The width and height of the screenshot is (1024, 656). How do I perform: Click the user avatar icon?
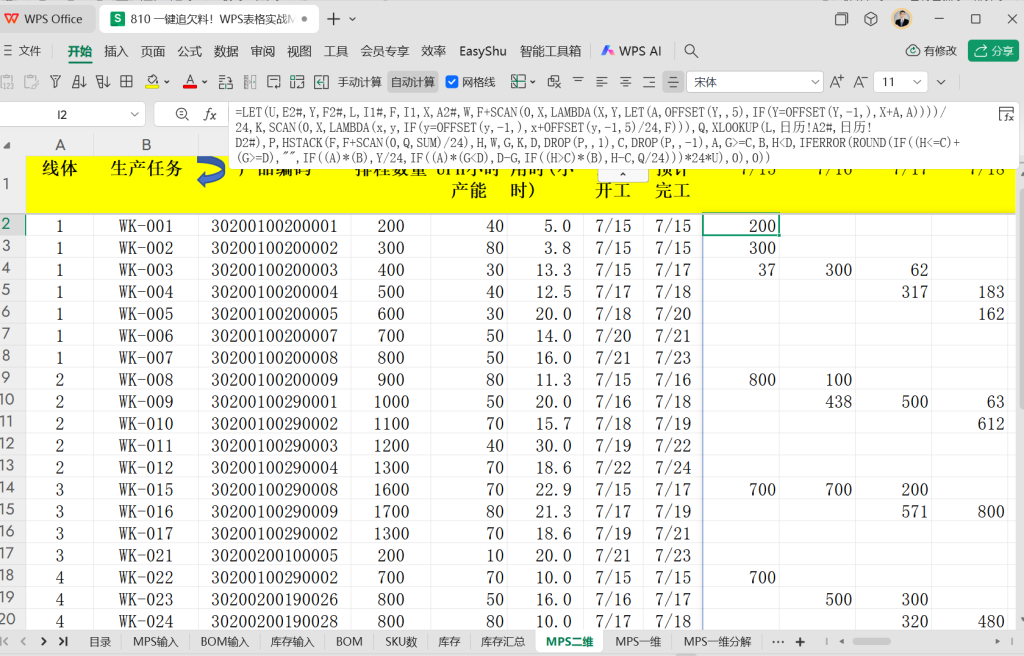[902, 19]
